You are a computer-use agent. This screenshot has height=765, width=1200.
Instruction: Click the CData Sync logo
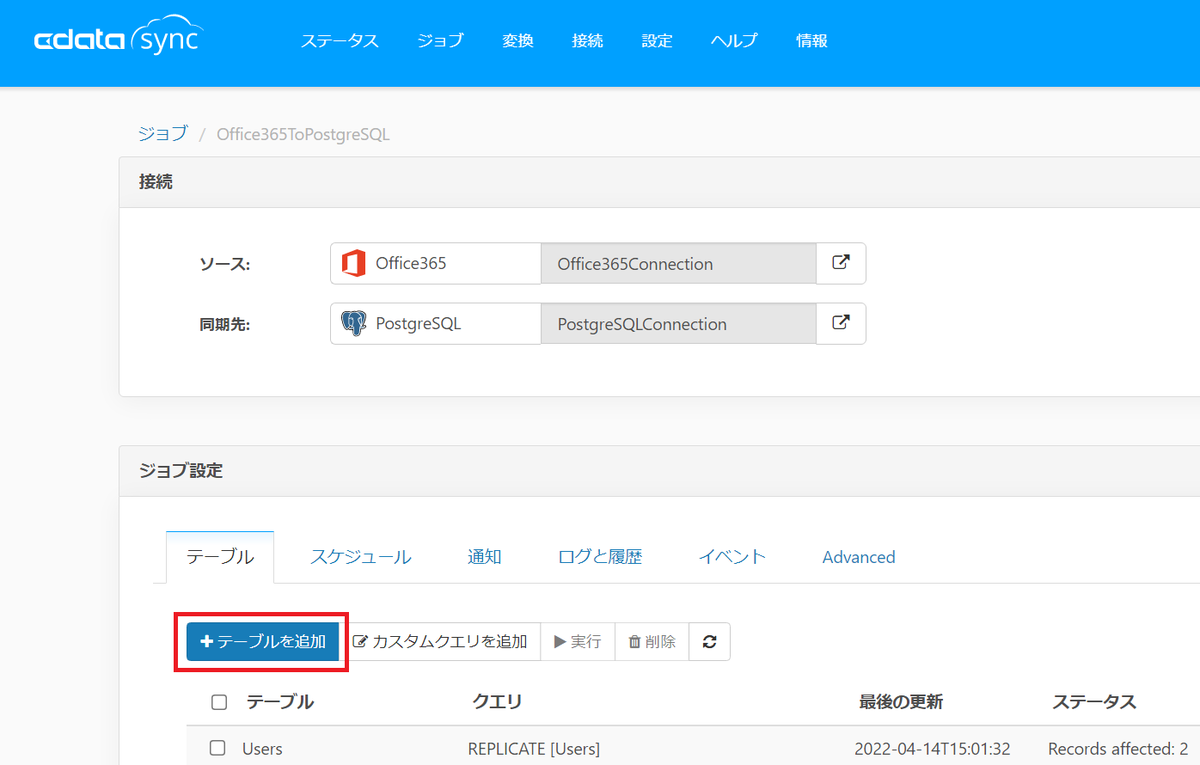(118, 41)
